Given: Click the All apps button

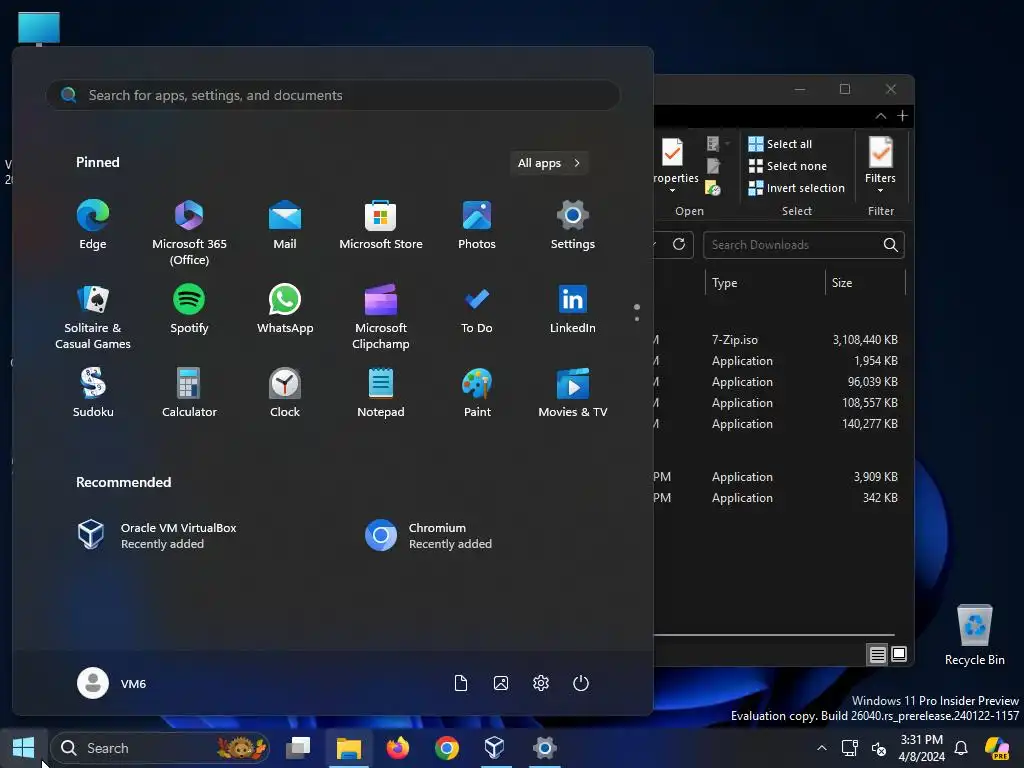Looking at the screenshot, I should tap(549, 163).
